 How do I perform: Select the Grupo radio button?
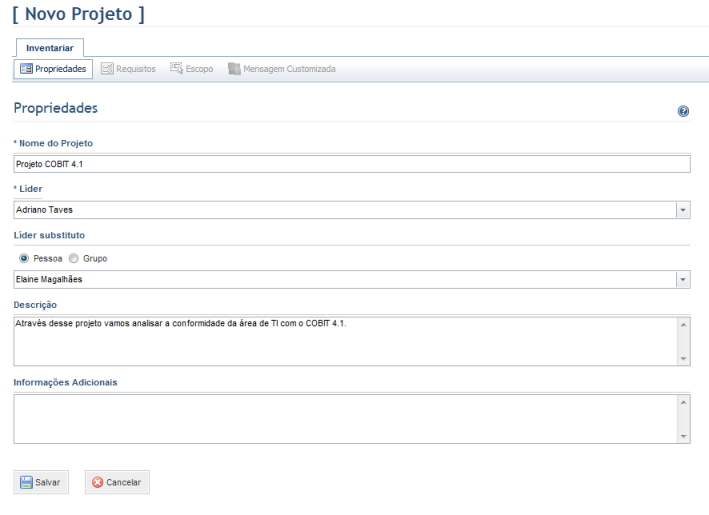click(74, 258)
